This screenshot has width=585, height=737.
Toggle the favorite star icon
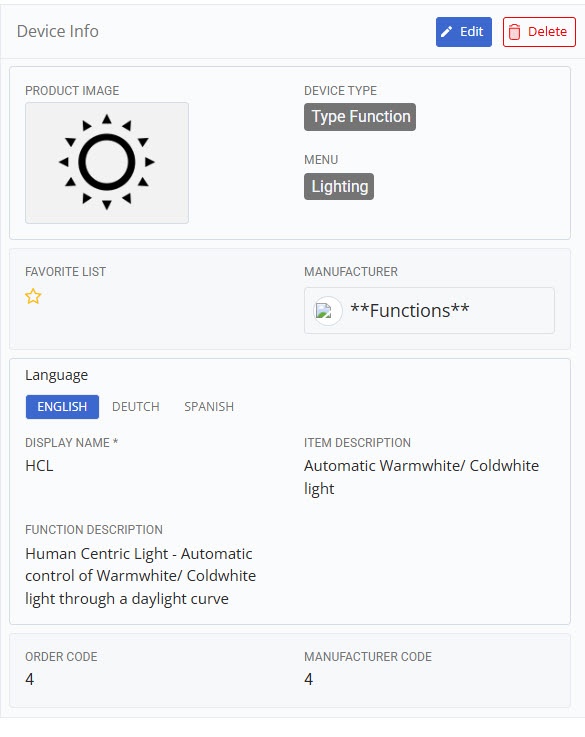pyautogui.click(x=33, y=297)
